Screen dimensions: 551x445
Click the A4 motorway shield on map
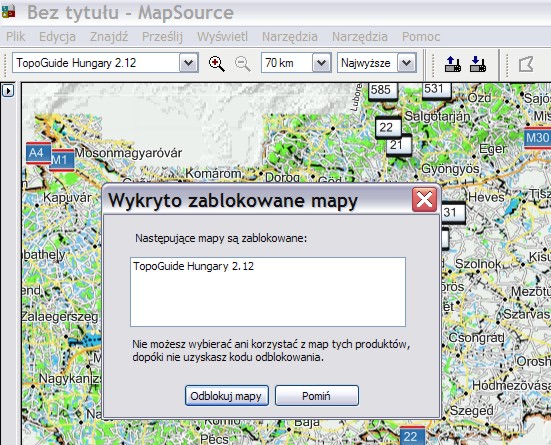coord(38,153)
